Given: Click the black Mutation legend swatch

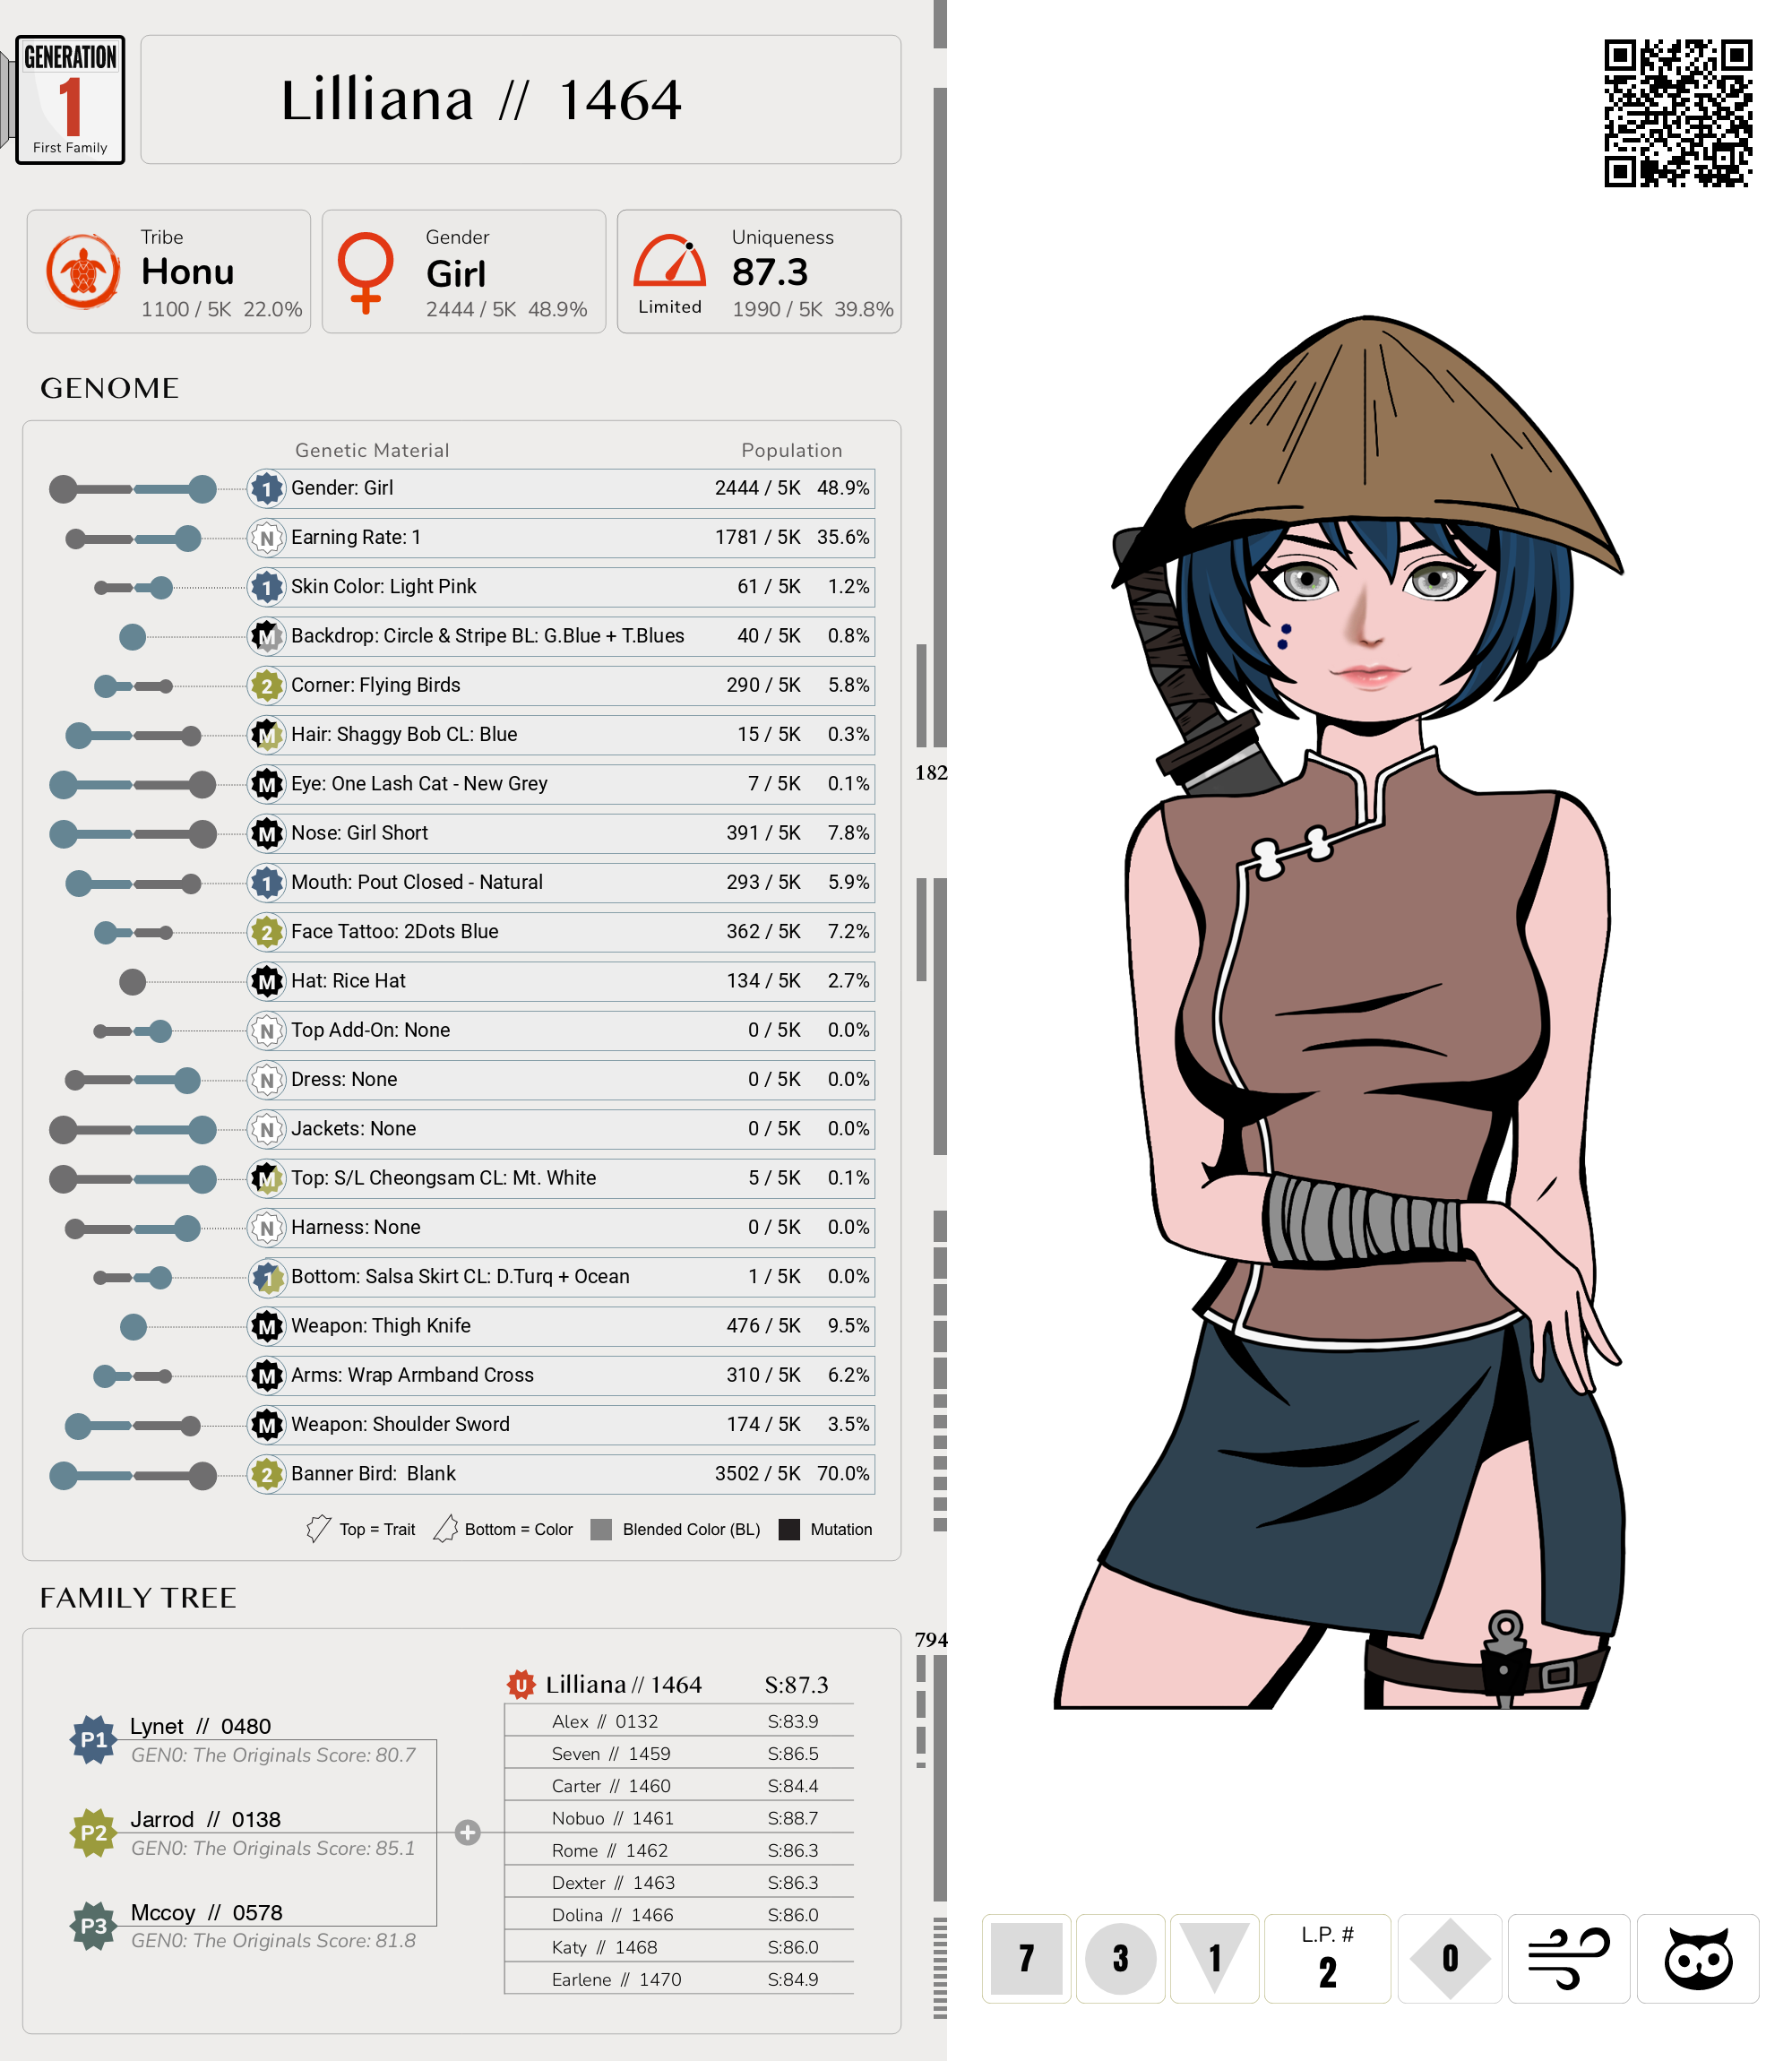Looking at the screenshot, I should click(x=789, y=1529).
